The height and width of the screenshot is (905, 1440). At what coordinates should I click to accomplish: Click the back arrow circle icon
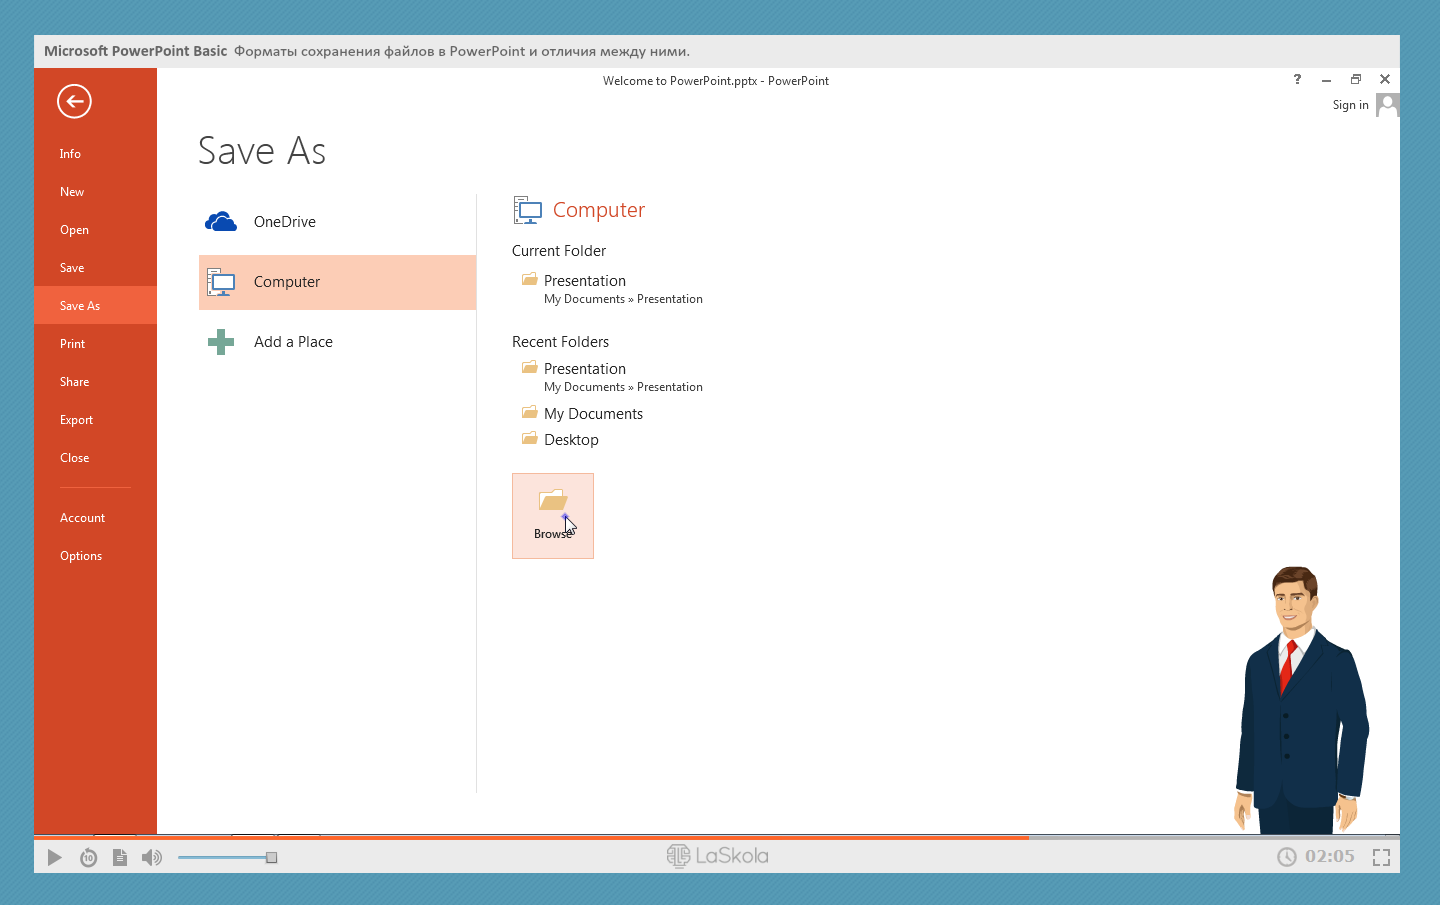pyautogui.click(x=74, y=101)
